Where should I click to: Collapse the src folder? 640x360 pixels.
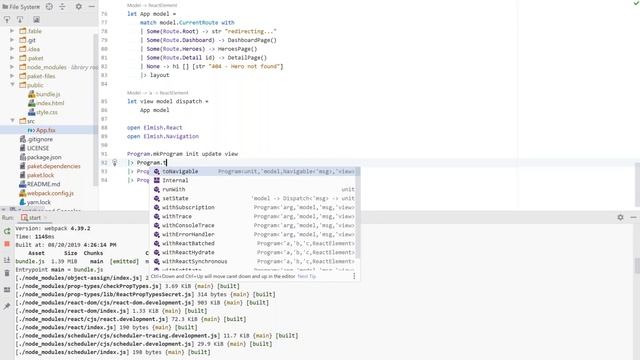pyautogui.click(x=12, y=121)
